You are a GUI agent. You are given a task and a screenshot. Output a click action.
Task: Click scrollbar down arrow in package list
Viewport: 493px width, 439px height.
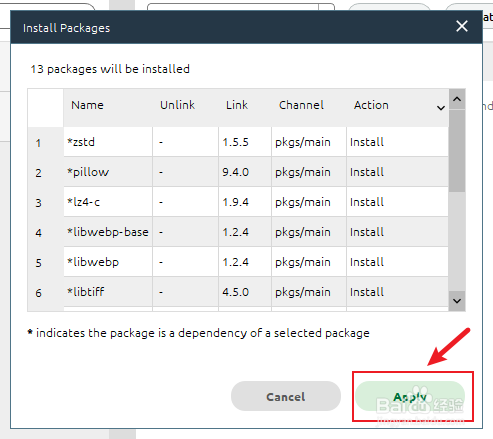click(x=457, y=301)
